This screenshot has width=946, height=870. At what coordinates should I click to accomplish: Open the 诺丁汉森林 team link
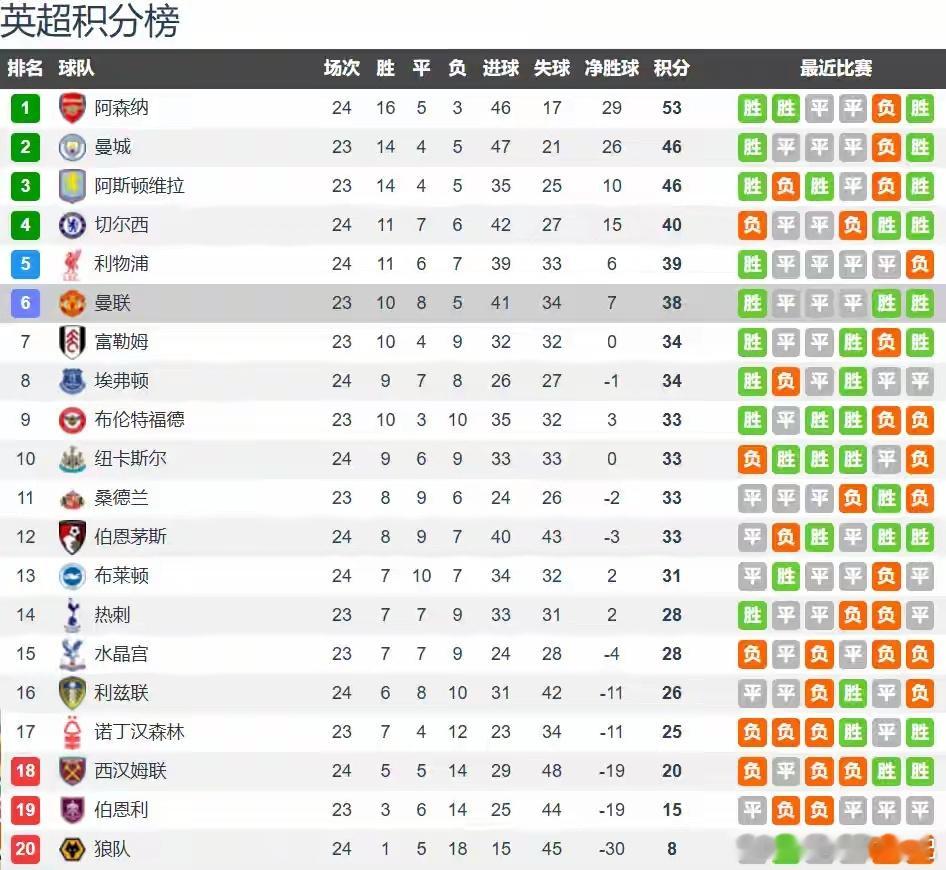139,732
